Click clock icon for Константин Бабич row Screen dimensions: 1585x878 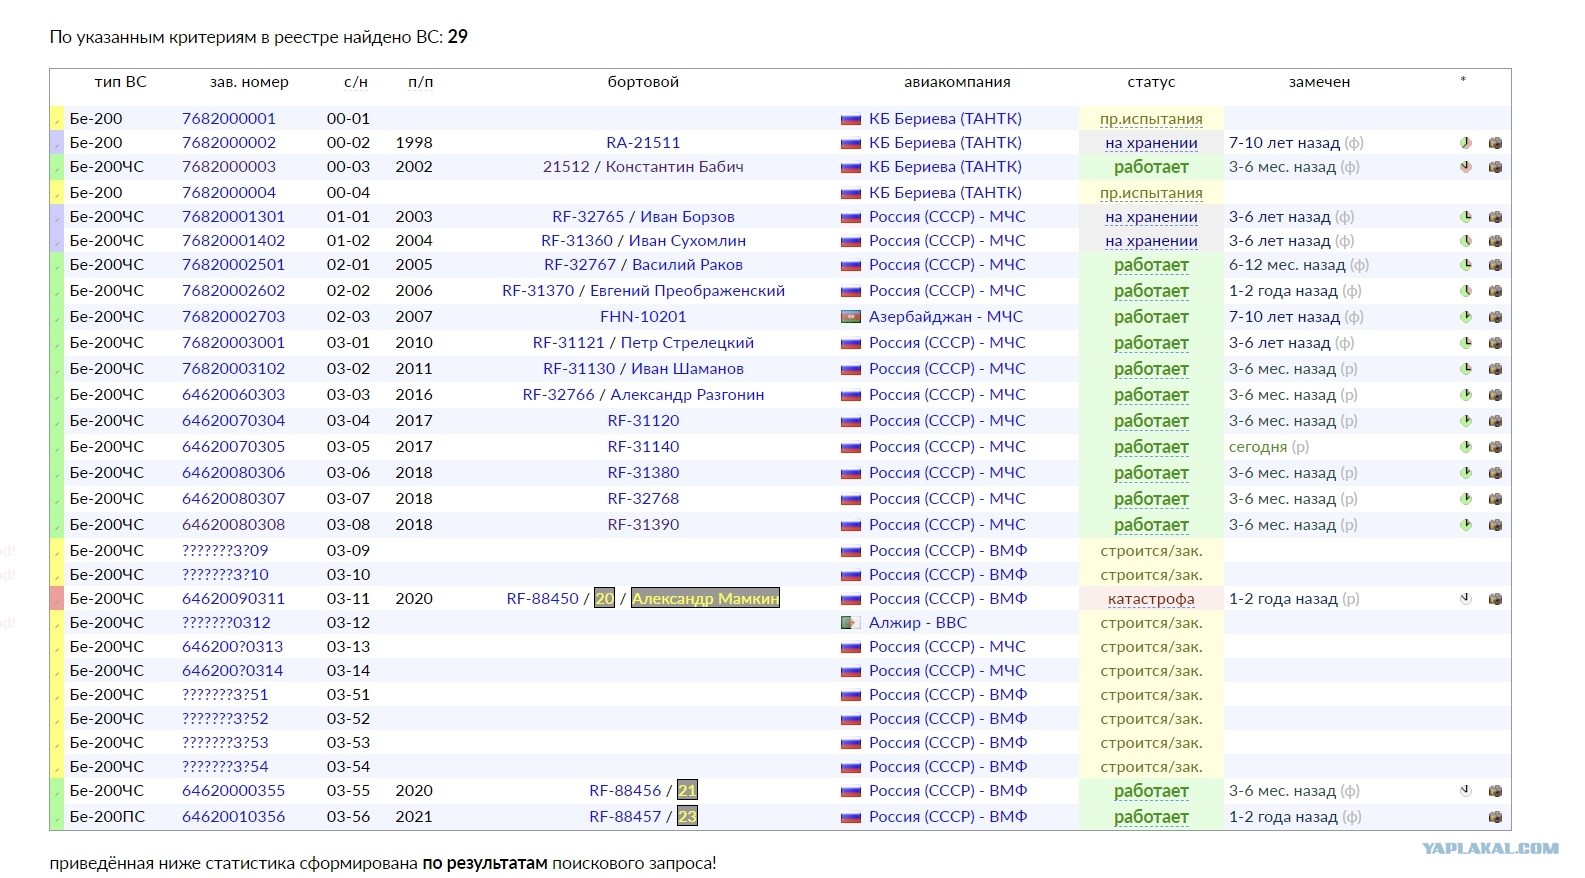click(x=1465, y=167)
